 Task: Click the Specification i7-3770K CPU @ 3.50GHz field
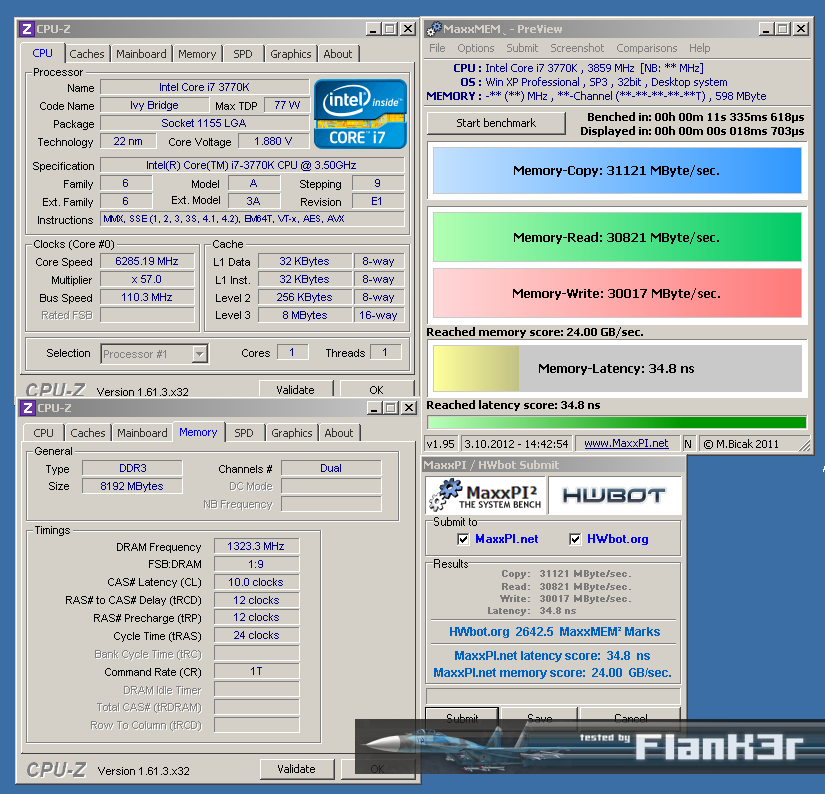[251, 165]
